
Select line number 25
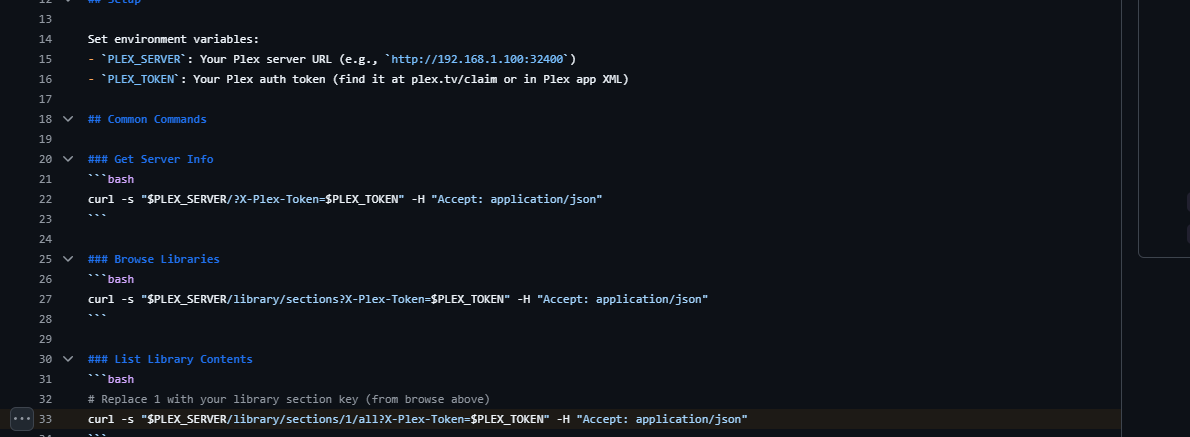45,259
